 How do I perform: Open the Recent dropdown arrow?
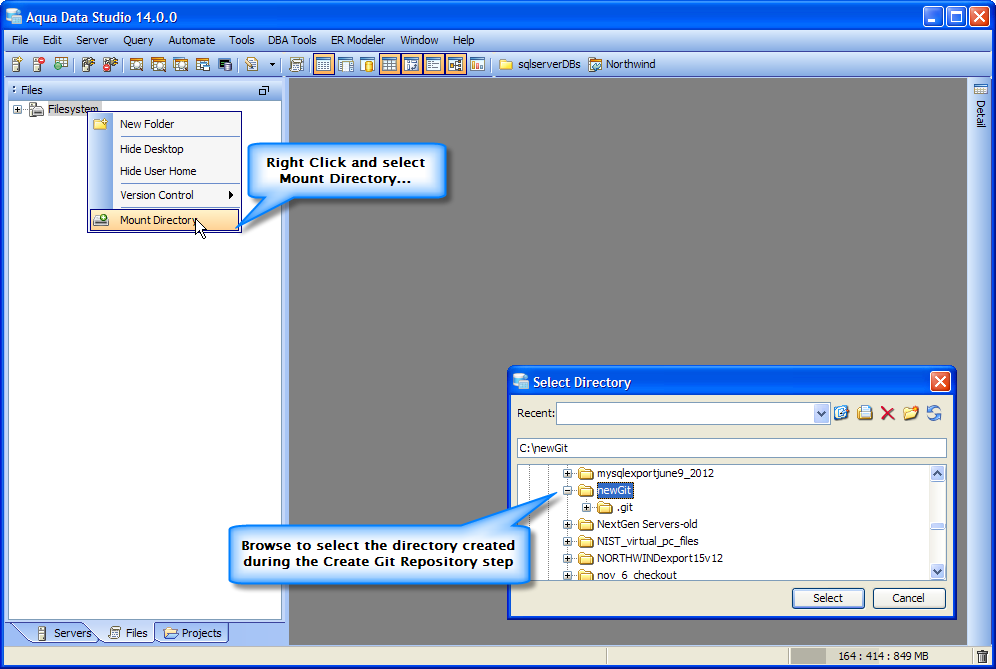821,414
